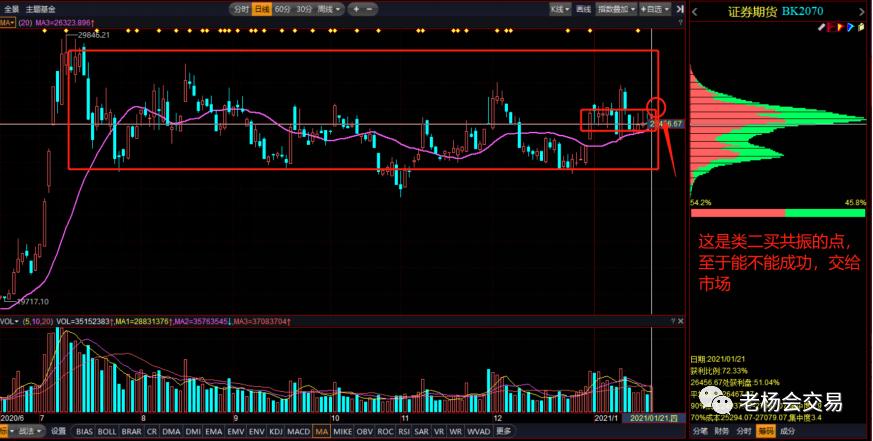Open 战法 strategy dropdown

[x=29, y=432]
